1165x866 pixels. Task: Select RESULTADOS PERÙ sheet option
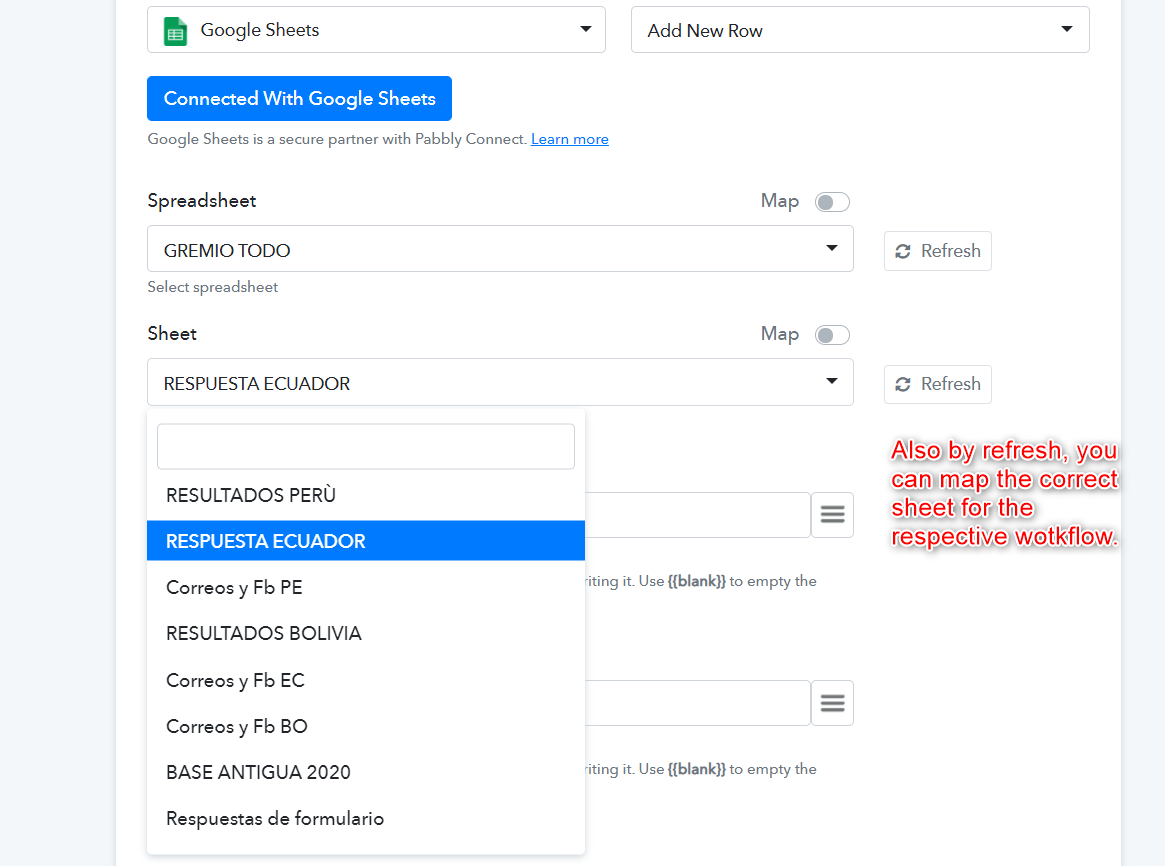coord(366,495)
